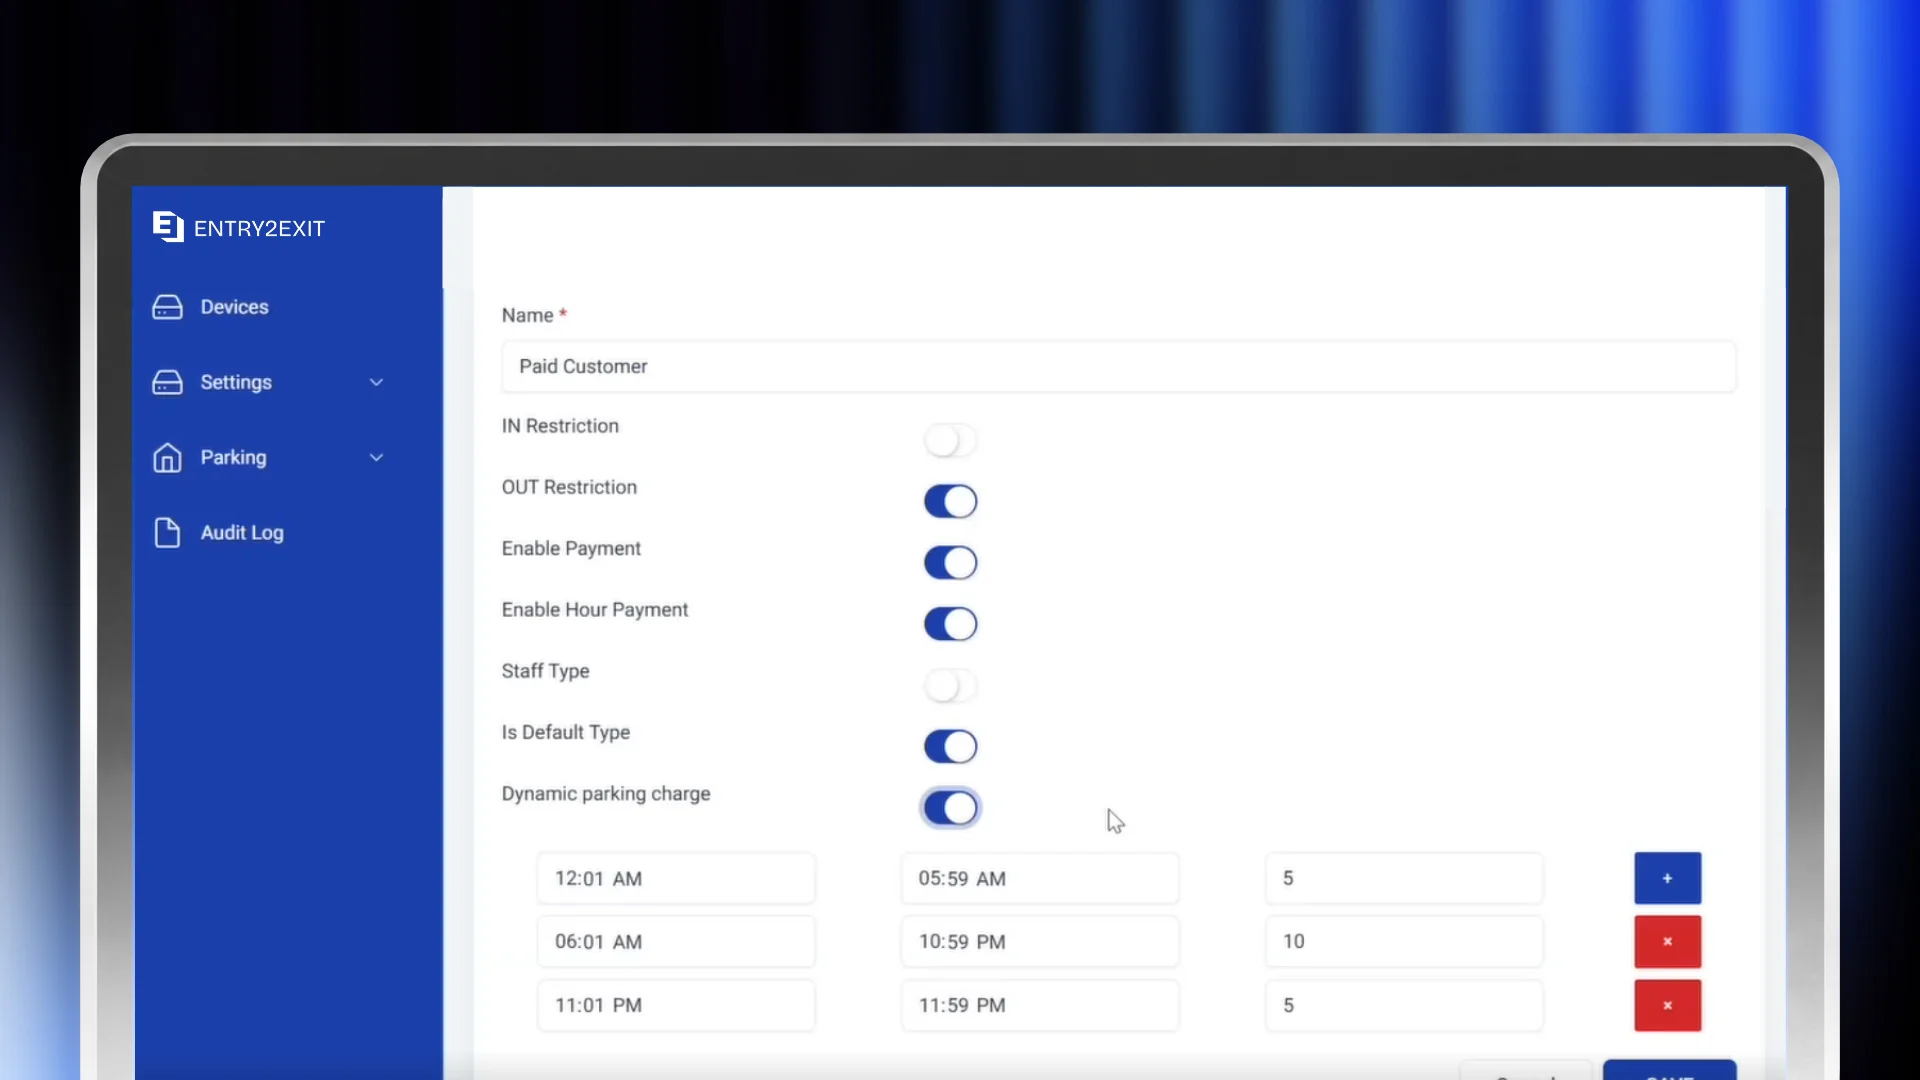1920x1080 pixels.
Task: Open the Settings menu item
Action: coord(236,382)
